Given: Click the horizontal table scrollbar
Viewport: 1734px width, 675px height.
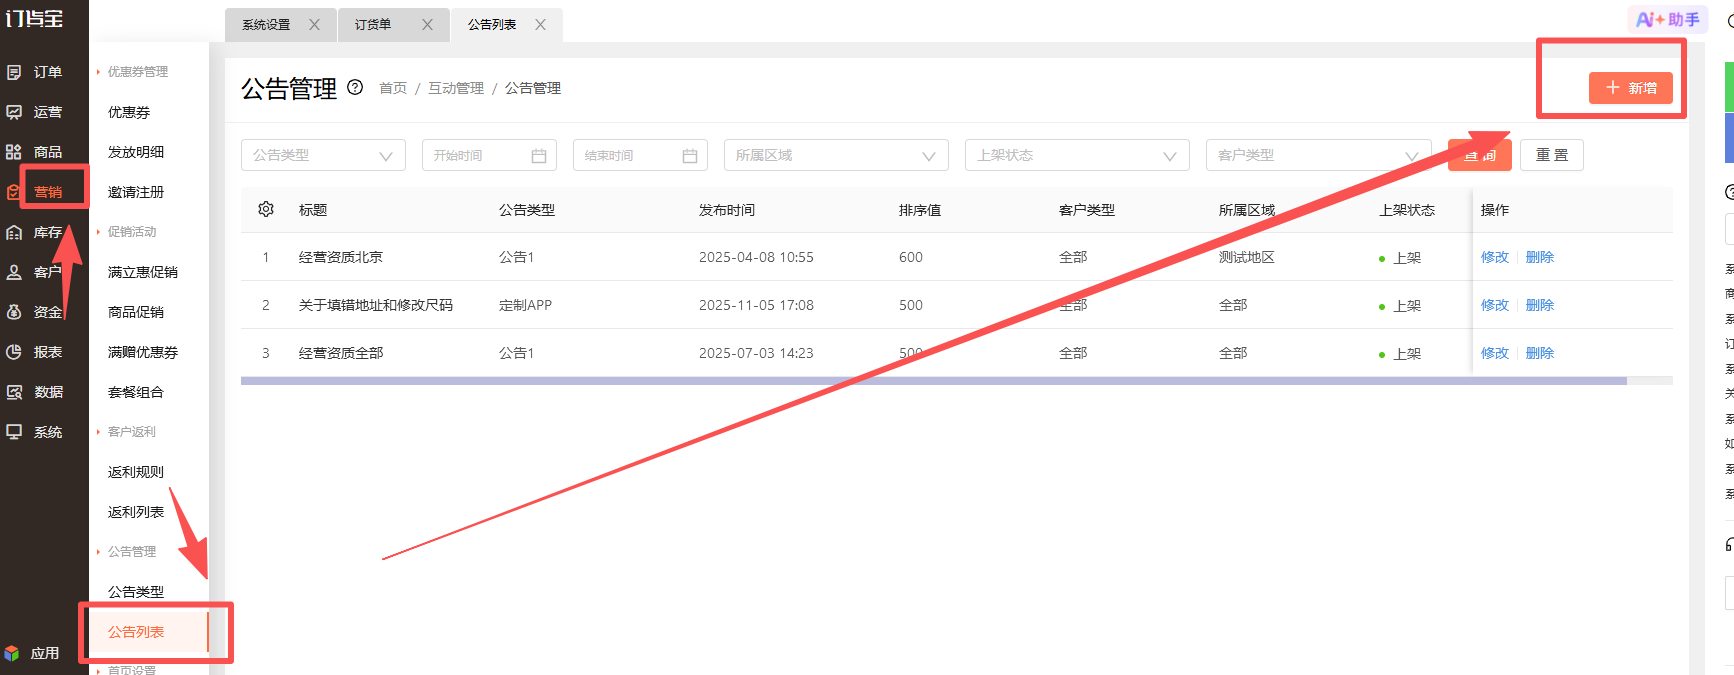Looking at the screenshot, I should click(934, 381).
